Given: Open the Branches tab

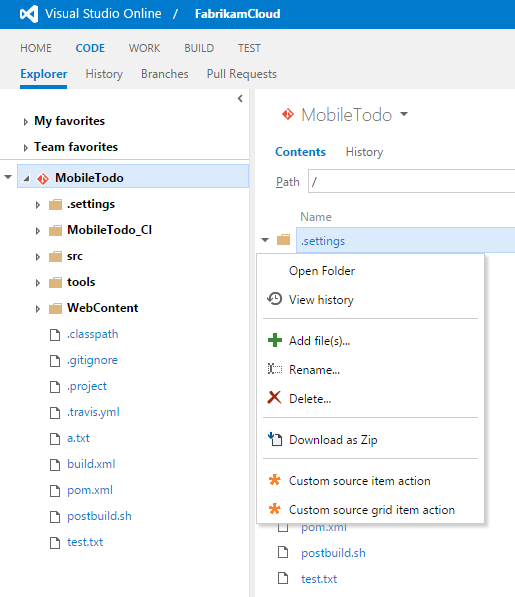Looking at the screenshot, I should click(x=165, y=74).
